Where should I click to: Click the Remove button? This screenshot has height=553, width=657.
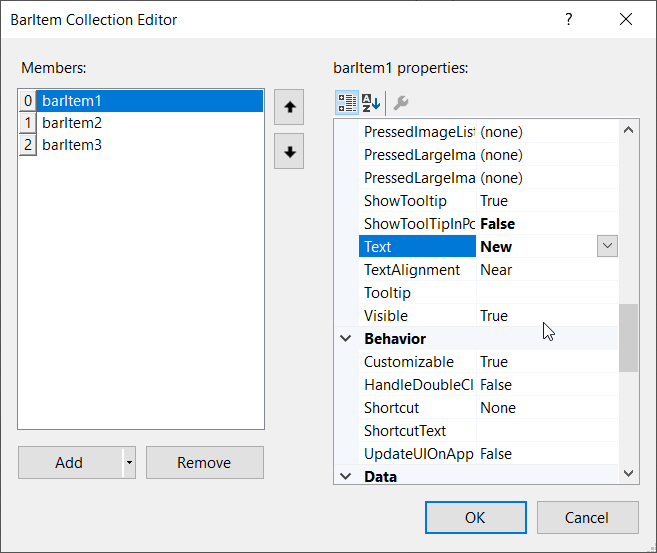pyautogui.click(x=204, y=463)
